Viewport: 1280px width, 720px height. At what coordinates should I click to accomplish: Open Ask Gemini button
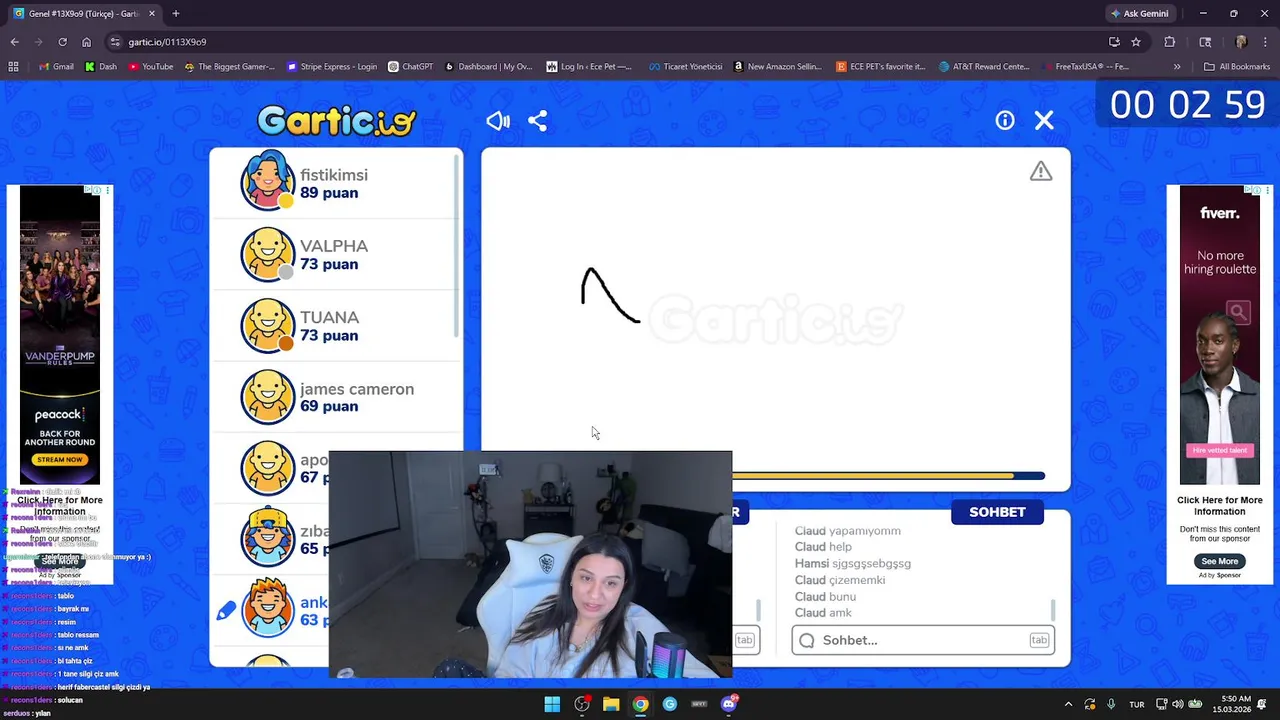point(1139,14)
